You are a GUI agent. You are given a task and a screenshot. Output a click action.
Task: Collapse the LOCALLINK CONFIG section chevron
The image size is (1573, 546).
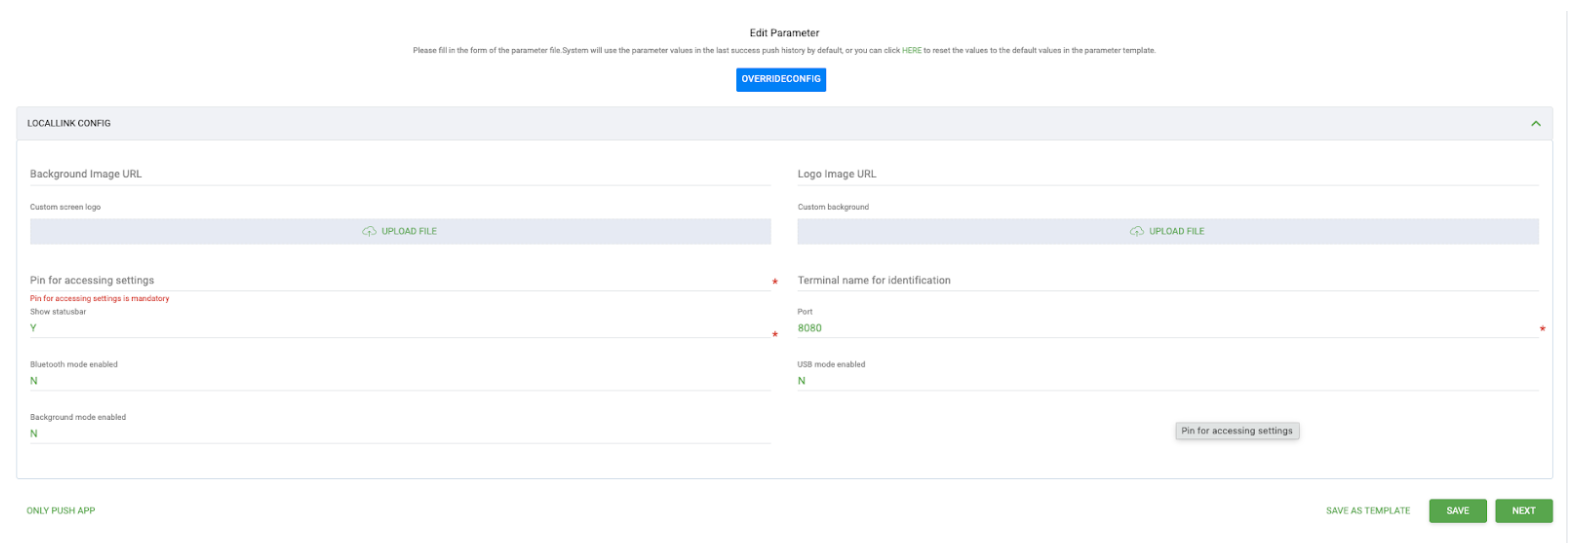[1535, 124]
